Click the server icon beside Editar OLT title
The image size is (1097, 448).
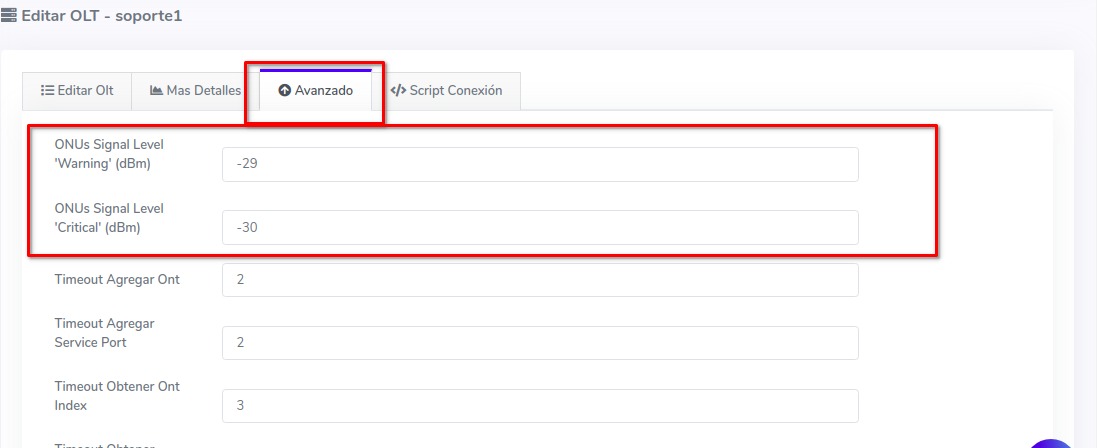click(x=9, y=17)
